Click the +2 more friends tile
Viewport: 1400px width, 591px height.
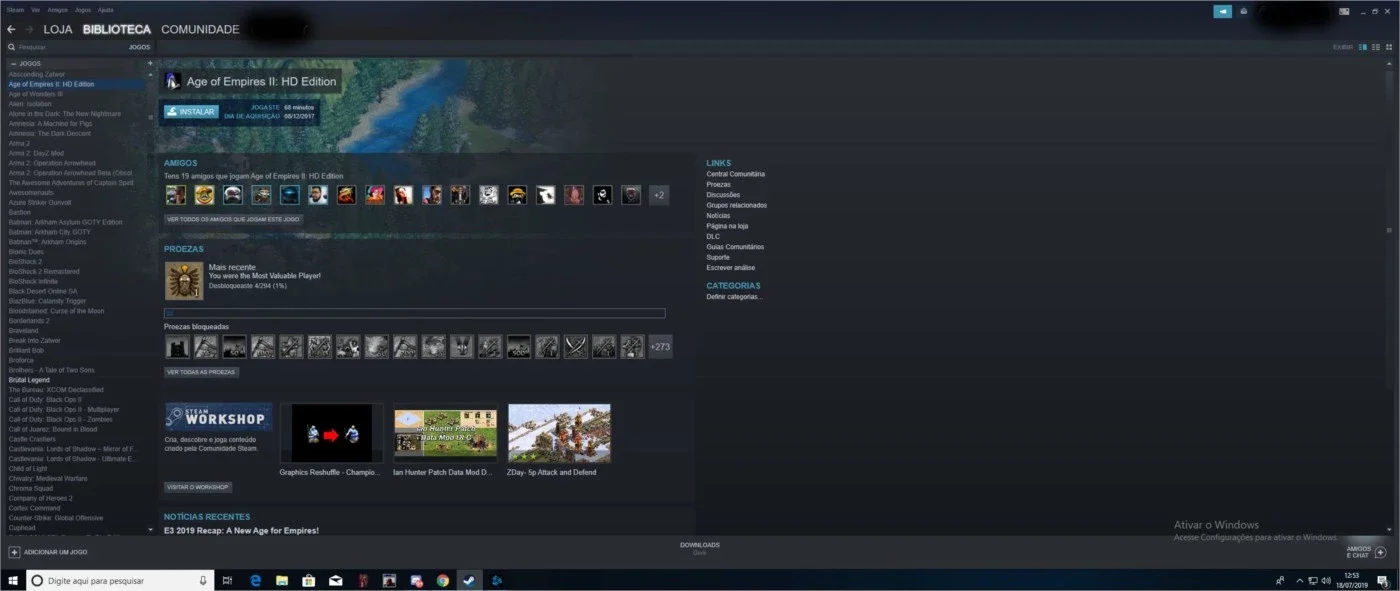659,195
